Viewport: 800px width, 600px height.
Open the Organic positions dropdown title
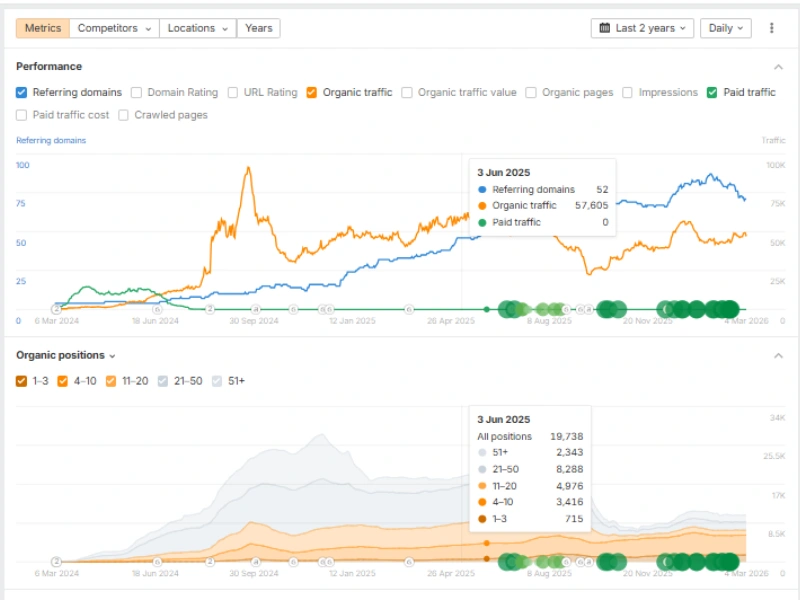pos(65,355)
